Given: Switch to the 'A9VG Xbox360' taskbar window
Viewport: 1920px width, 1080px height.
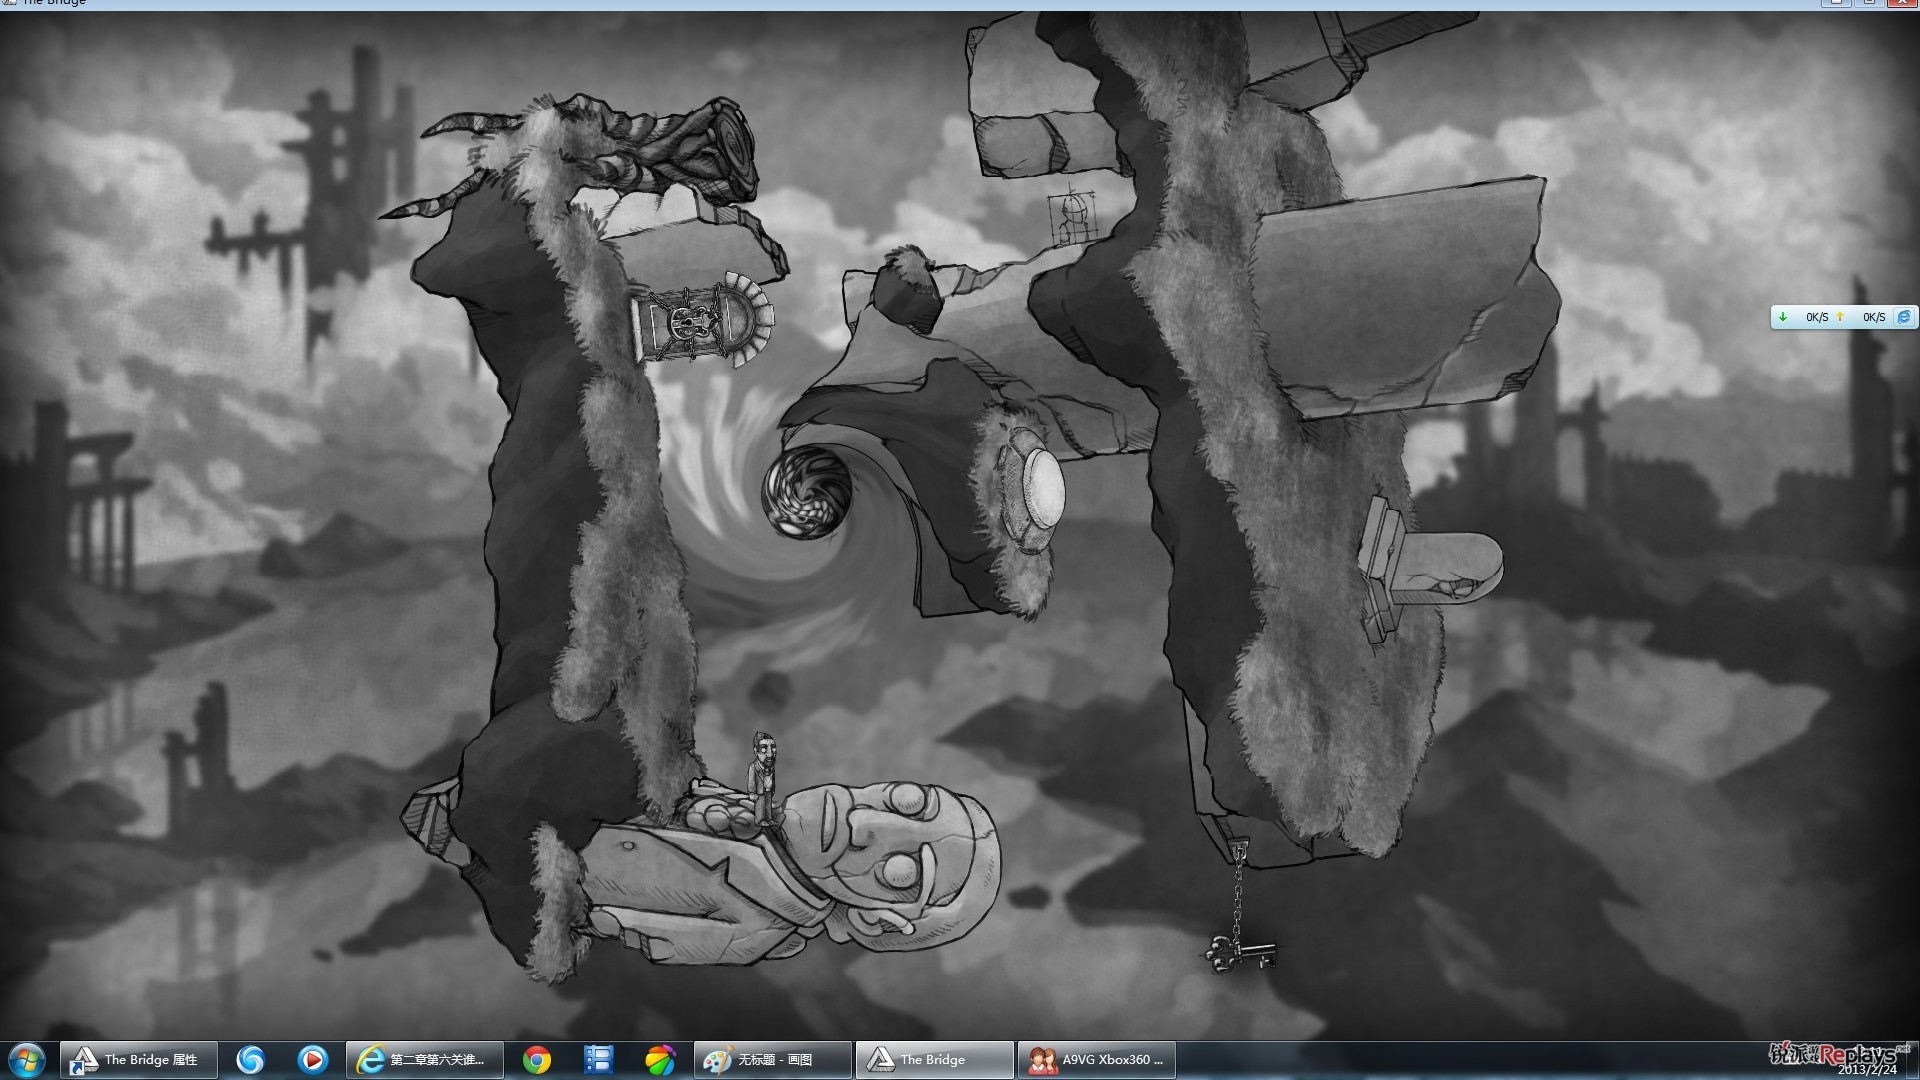Looking at the screenshot, I should click(x=1097, y=1060).
